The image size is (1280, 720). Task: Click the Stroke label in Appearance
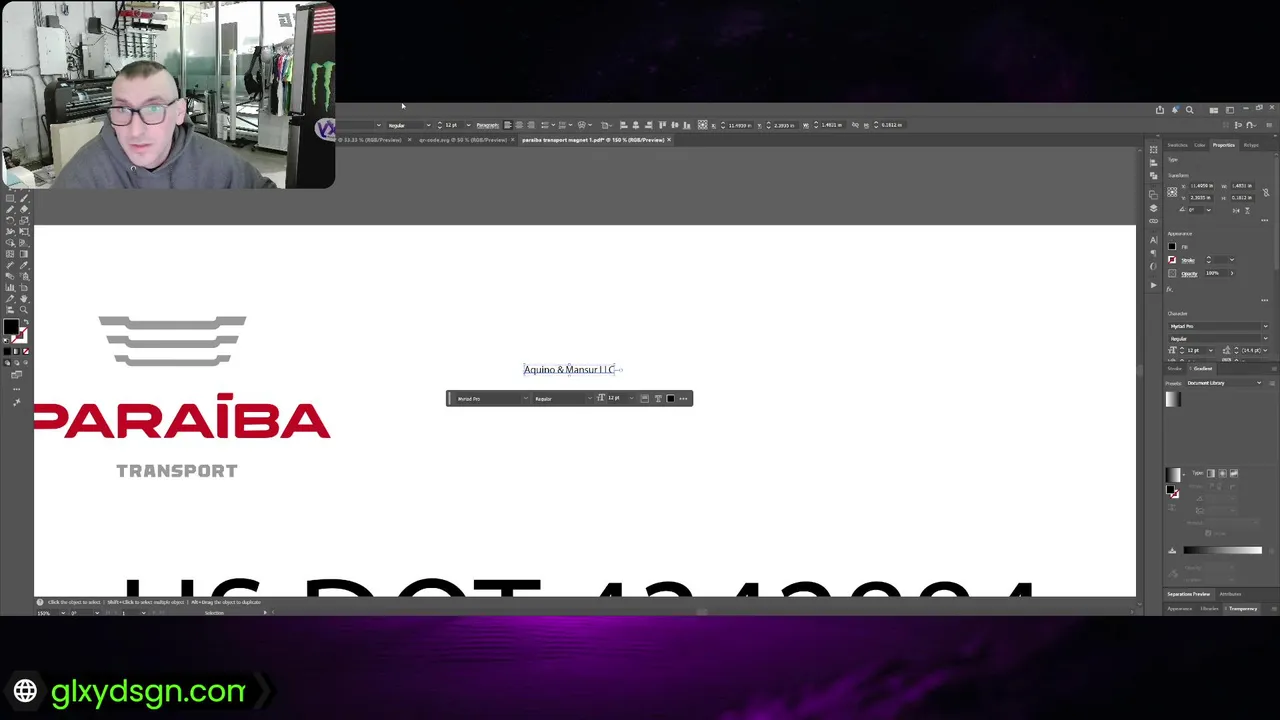[1188, 260]
